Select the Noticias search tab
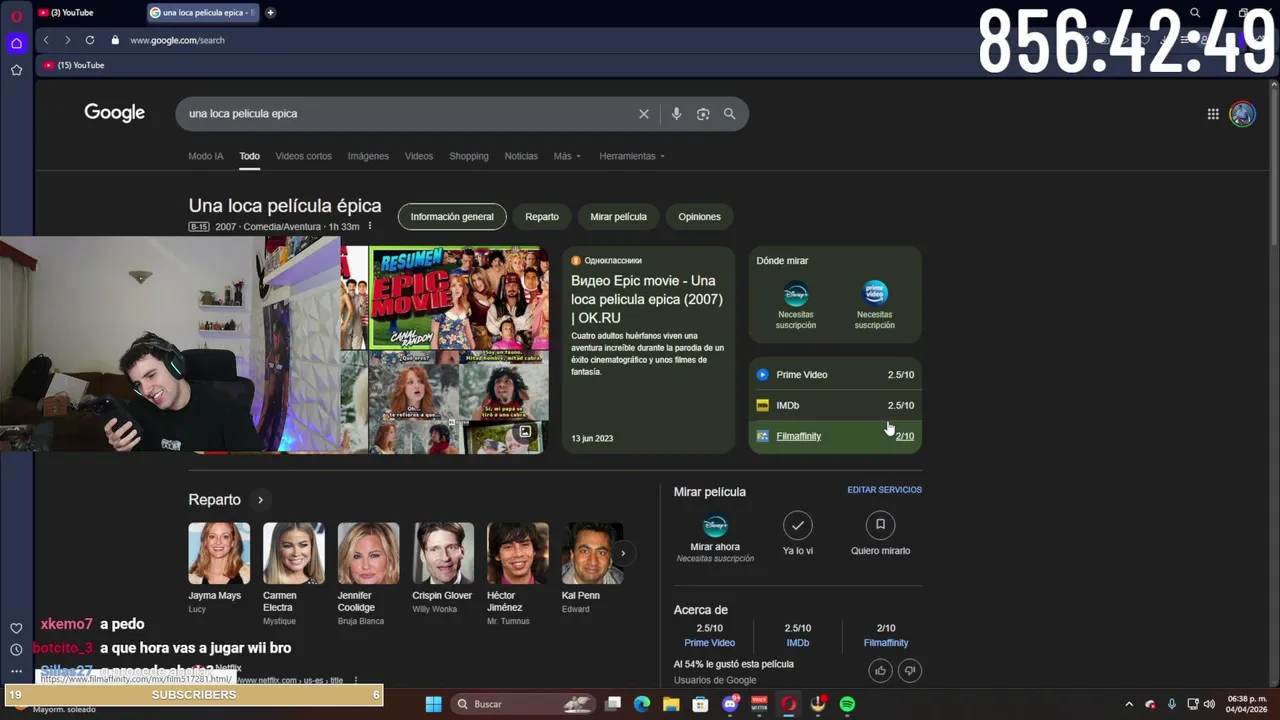 point(521,156)
